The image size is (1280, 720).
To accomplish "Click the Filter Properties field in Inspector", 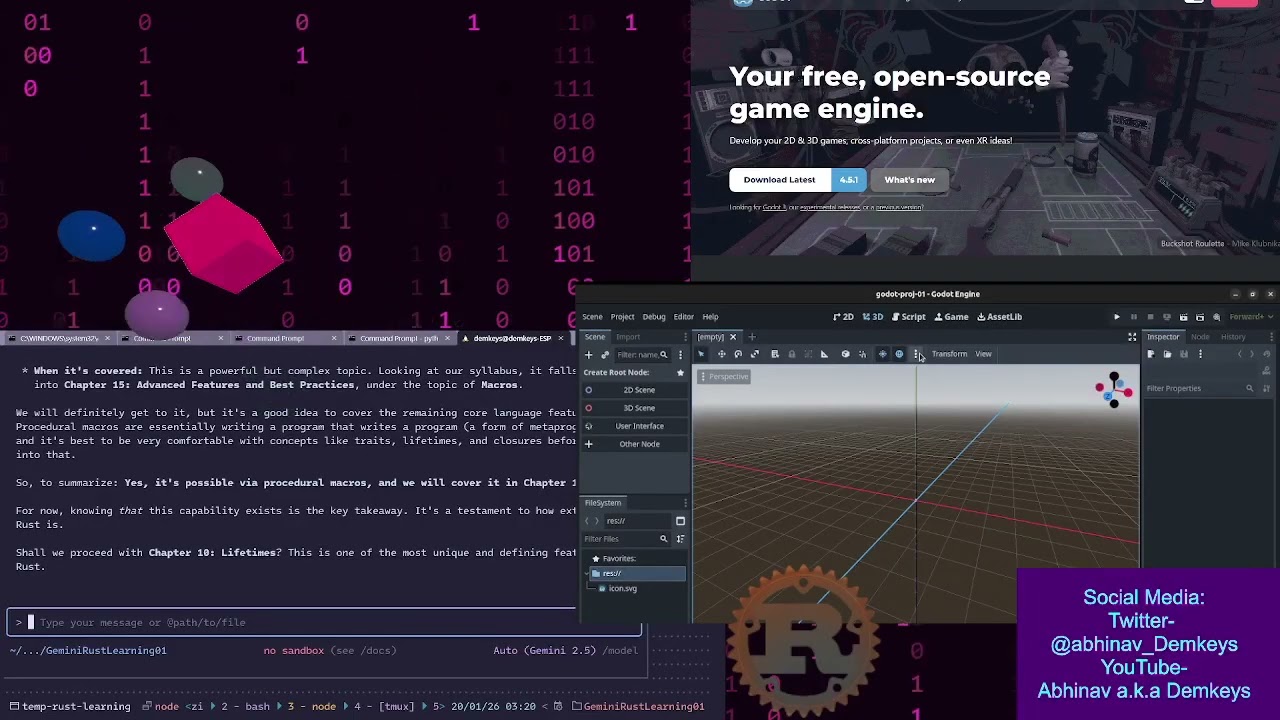I will (1200, 388).
